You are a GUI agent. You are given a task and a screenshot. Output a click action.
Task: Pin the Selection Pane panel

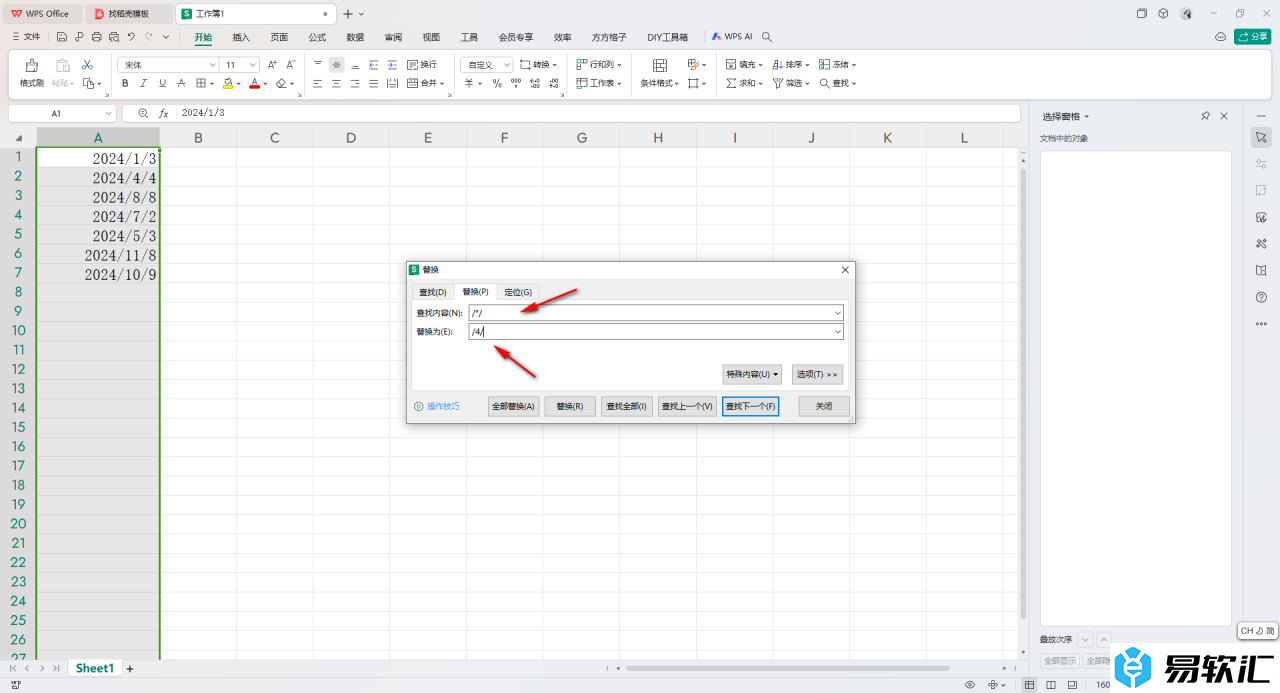pos(1205,116)
